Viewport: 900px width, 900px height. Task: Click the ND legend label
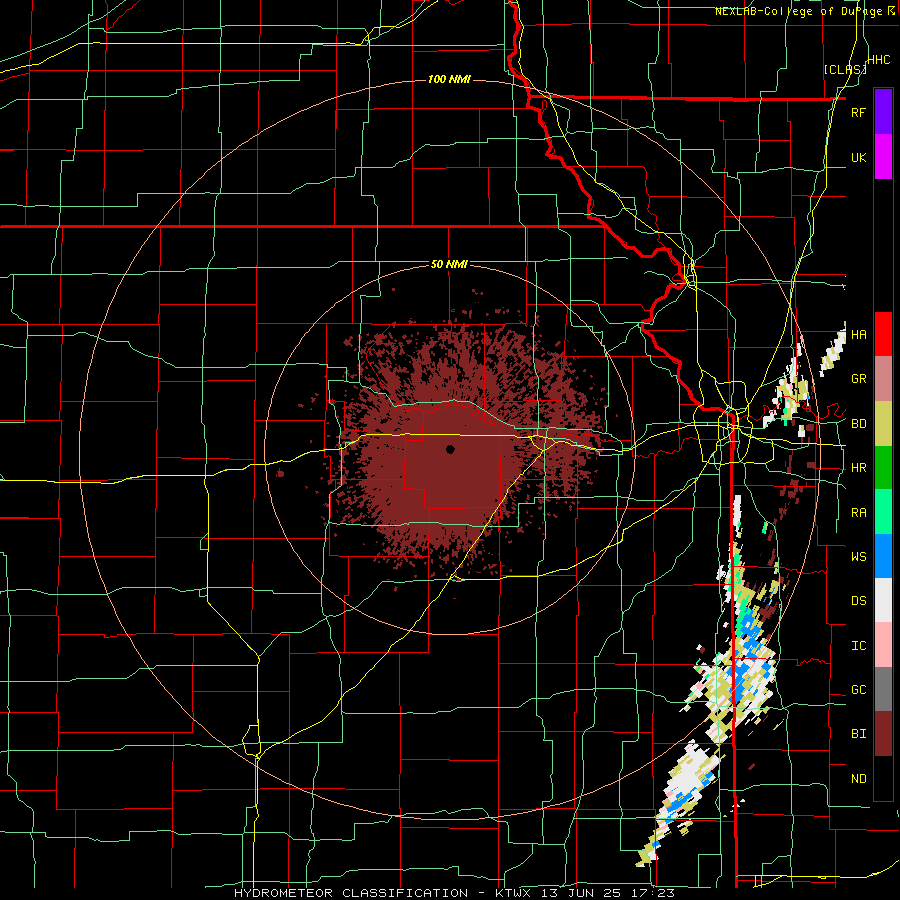pos(858,778)
